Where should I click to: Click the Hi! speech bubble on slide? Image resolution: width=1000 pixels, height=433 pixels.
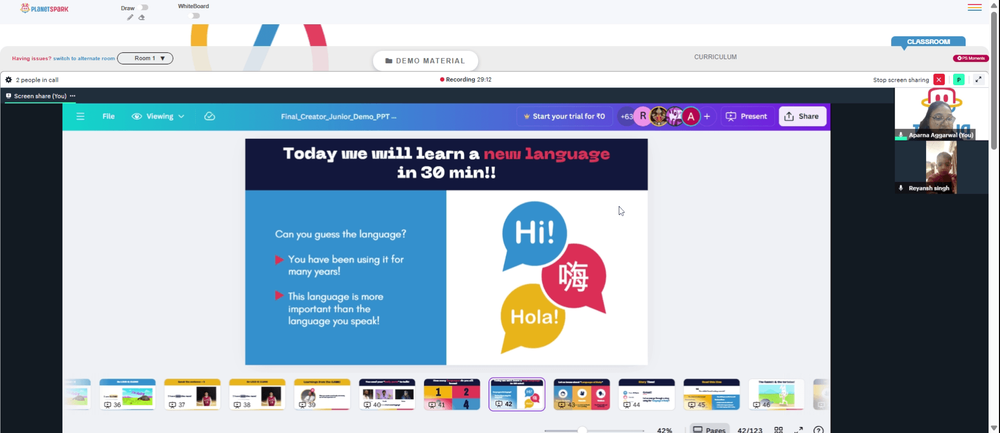coord(534,234)
